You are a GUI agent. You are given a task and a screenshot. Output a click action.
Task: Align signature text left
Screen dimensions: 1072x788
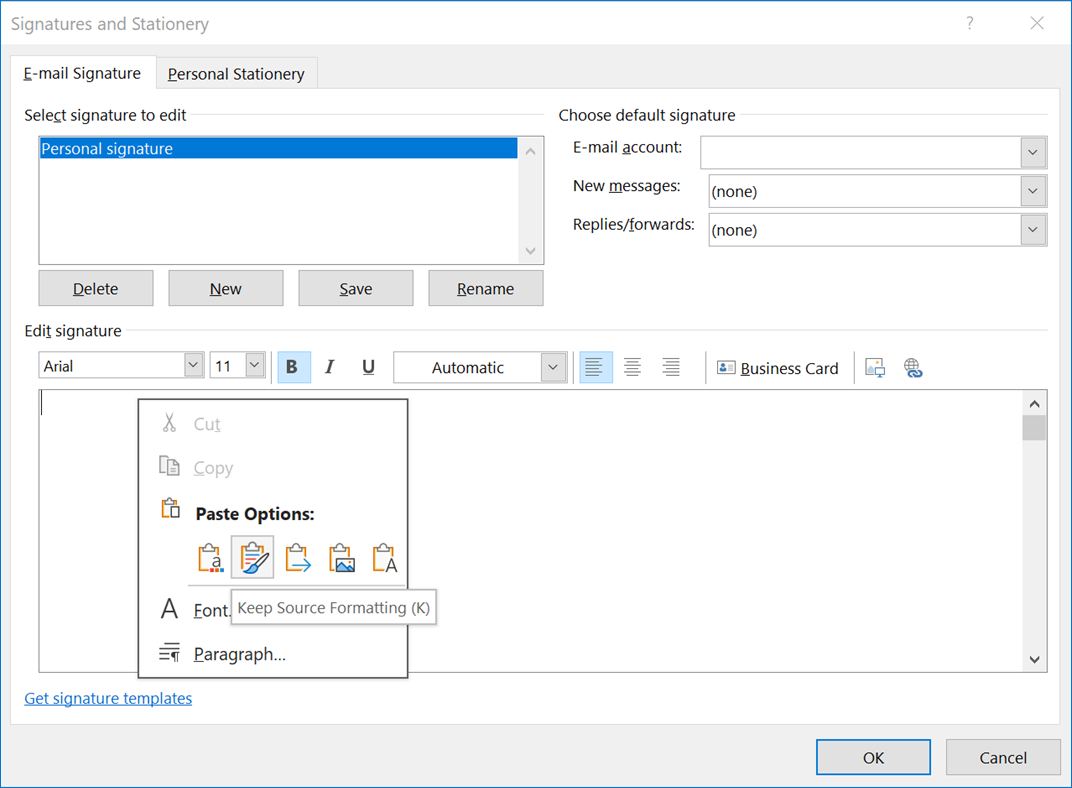coord(595,368)
